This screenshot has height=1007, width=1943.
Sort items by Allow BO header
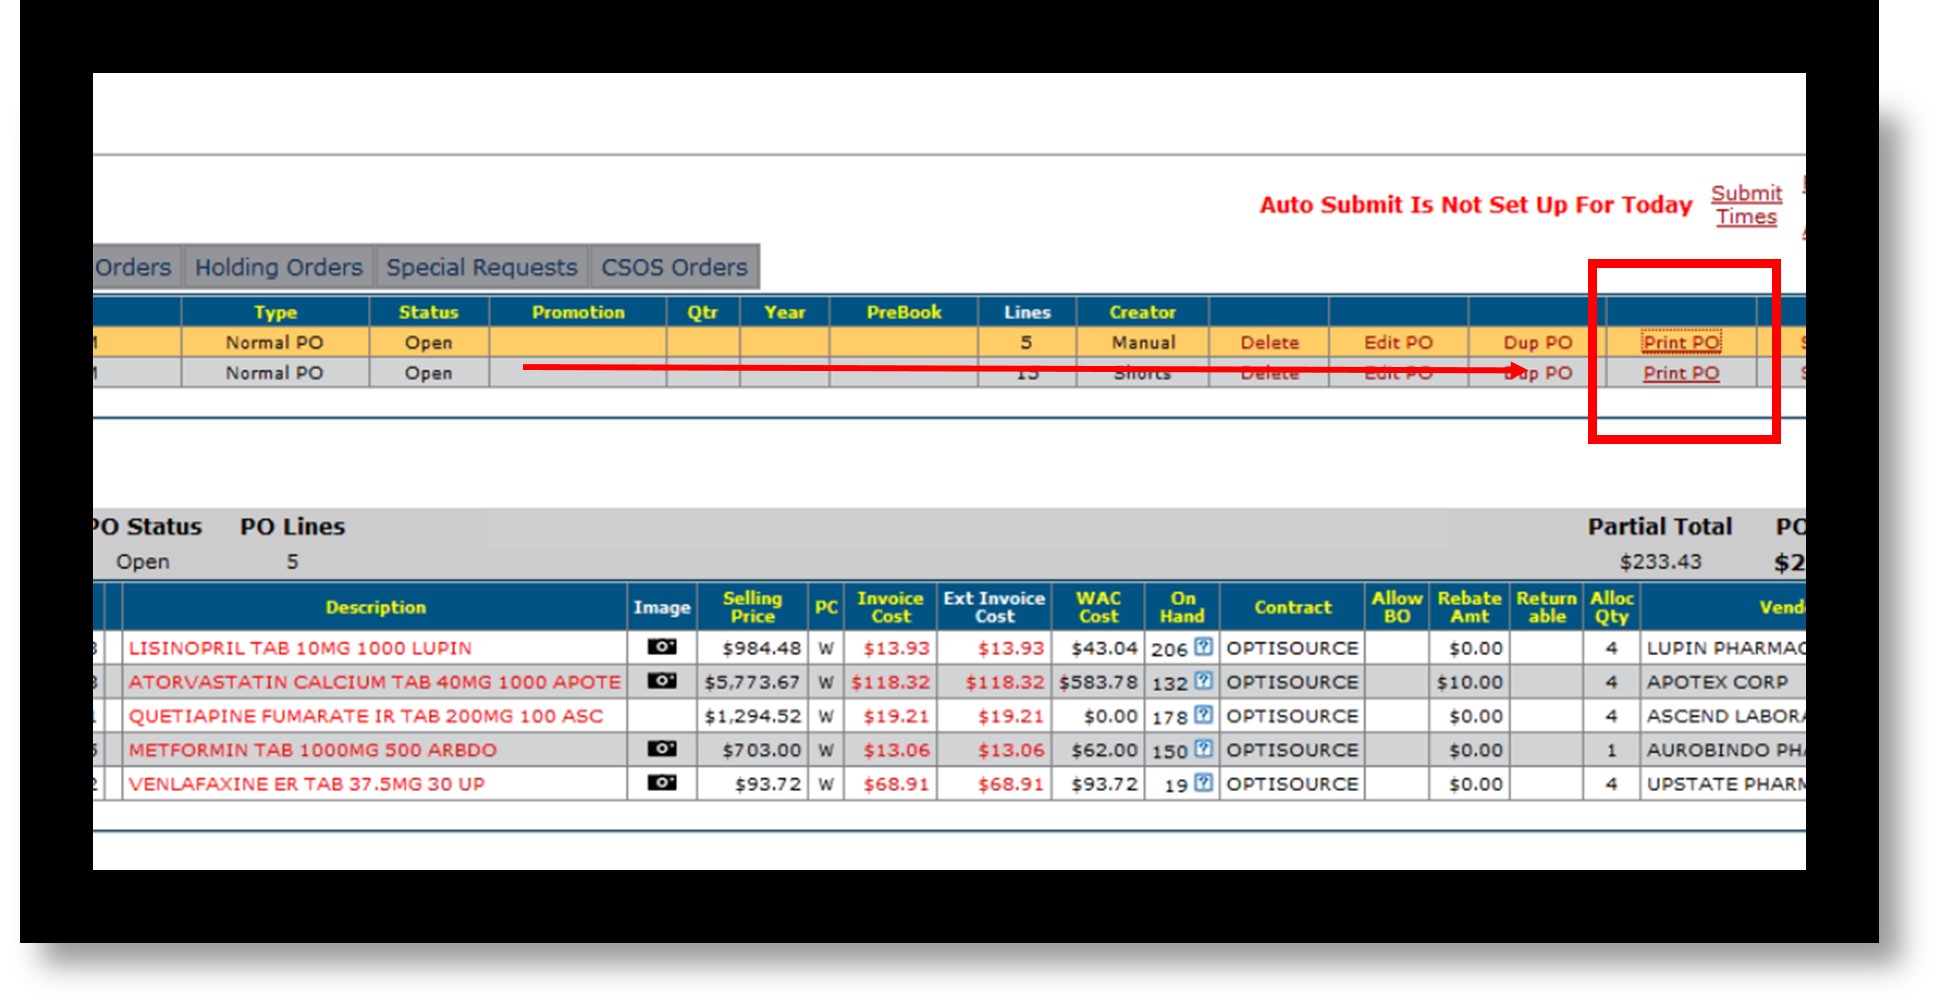[x=1397, y=607]
